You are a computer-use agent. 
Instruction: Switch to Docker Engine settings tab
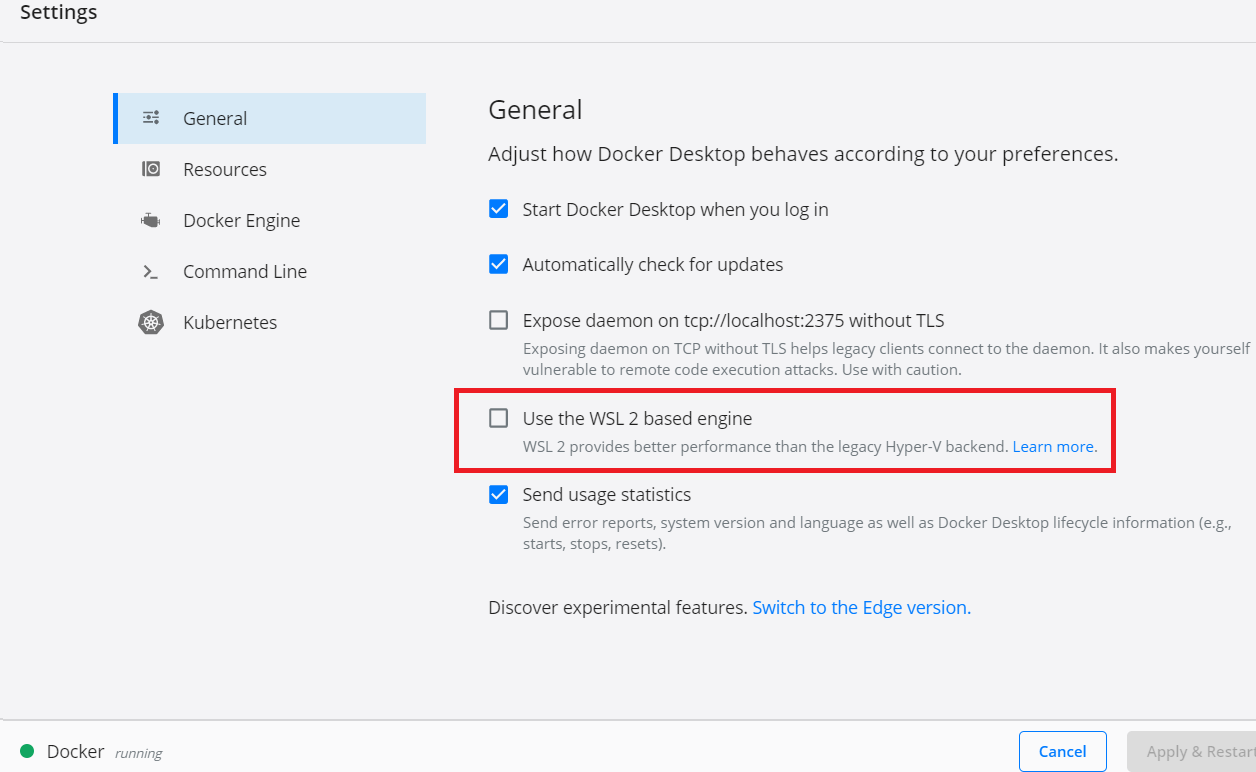270,220
